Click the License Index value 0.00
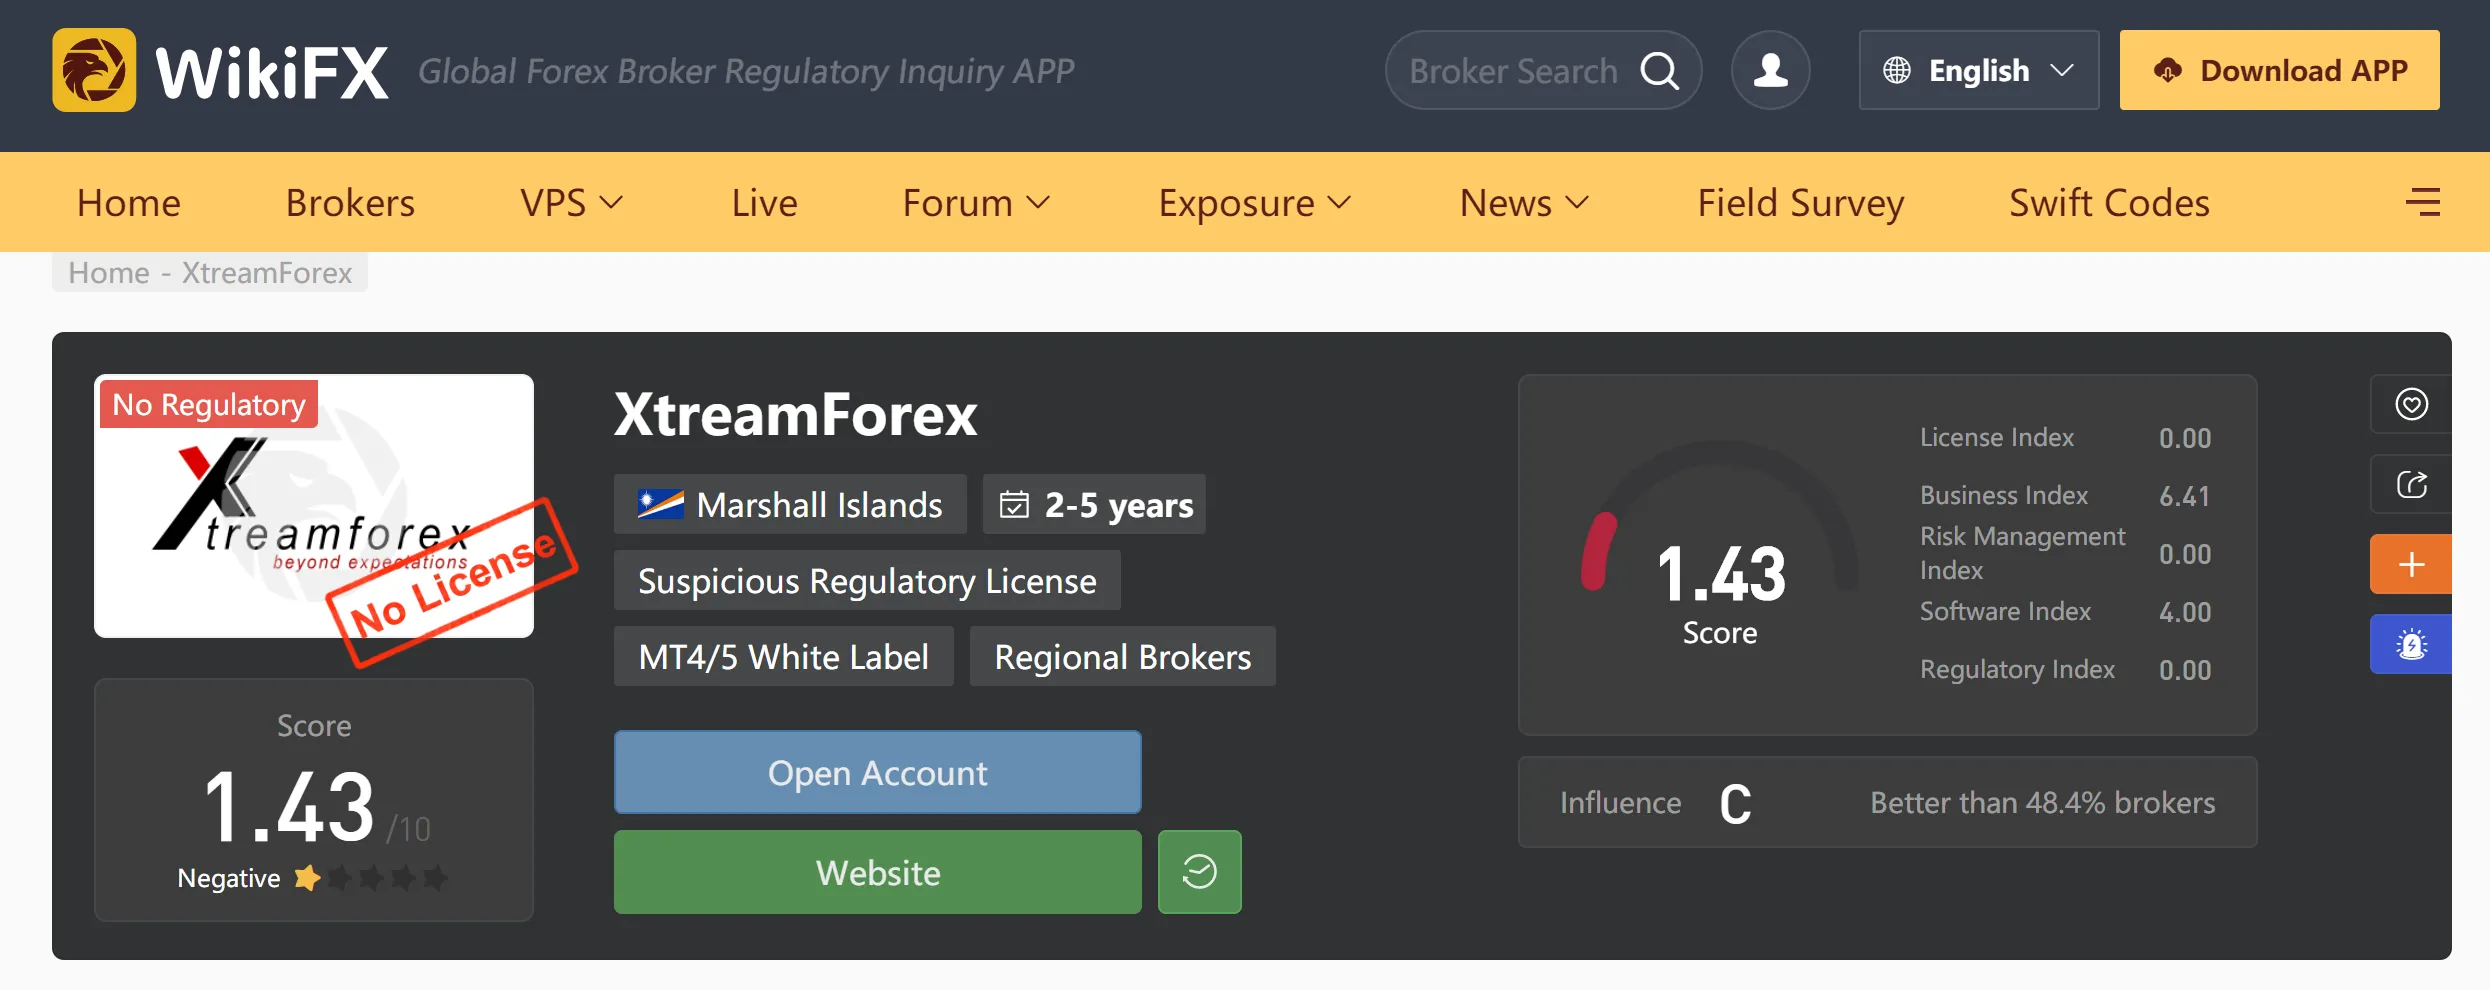The width and height of the screenshot is (2490, 990). [2185, 438]
